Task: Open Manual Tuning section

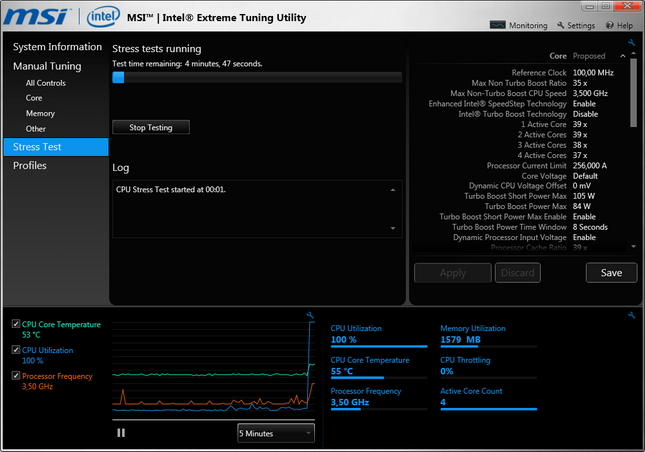Action: pos(47,66)
